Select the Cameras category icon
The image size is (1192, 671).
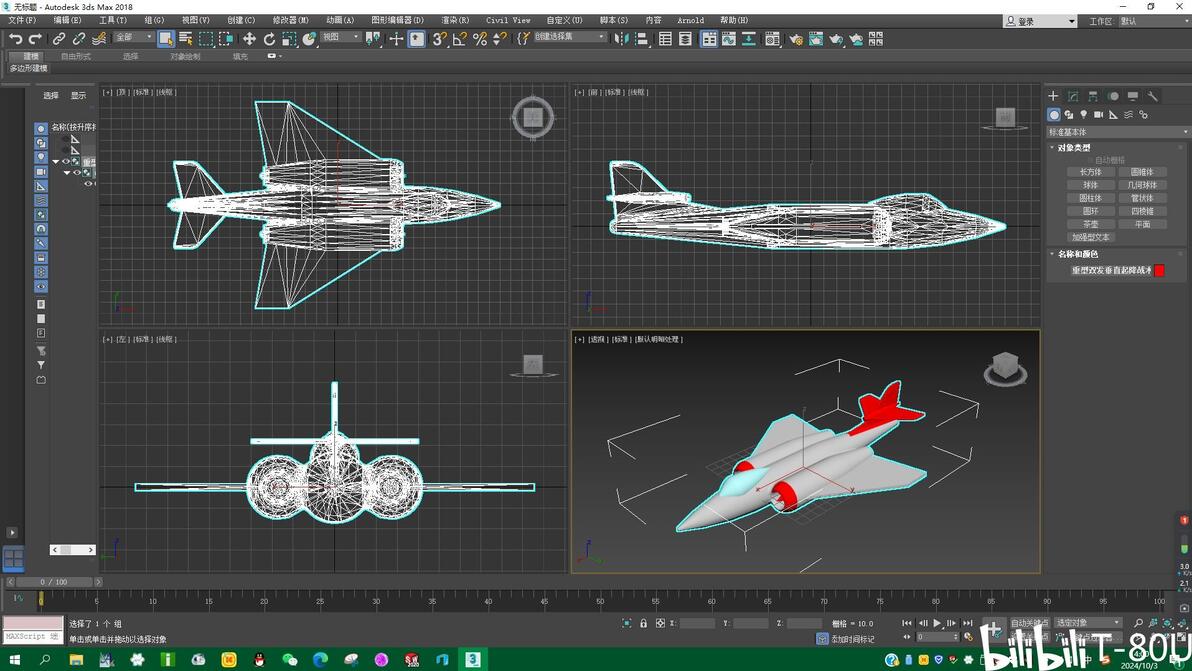(x=1098, y=115)
